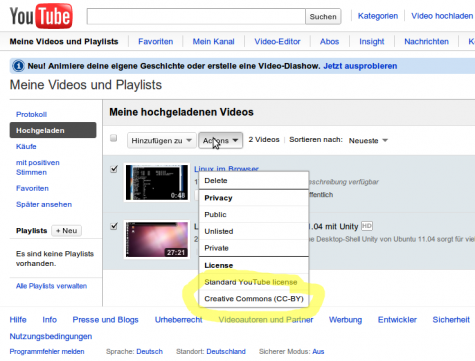The width and height of the screenshot is (475, 361).
Task: Uncheck the Unity video checkbox
Action: (x=114, y=226)
